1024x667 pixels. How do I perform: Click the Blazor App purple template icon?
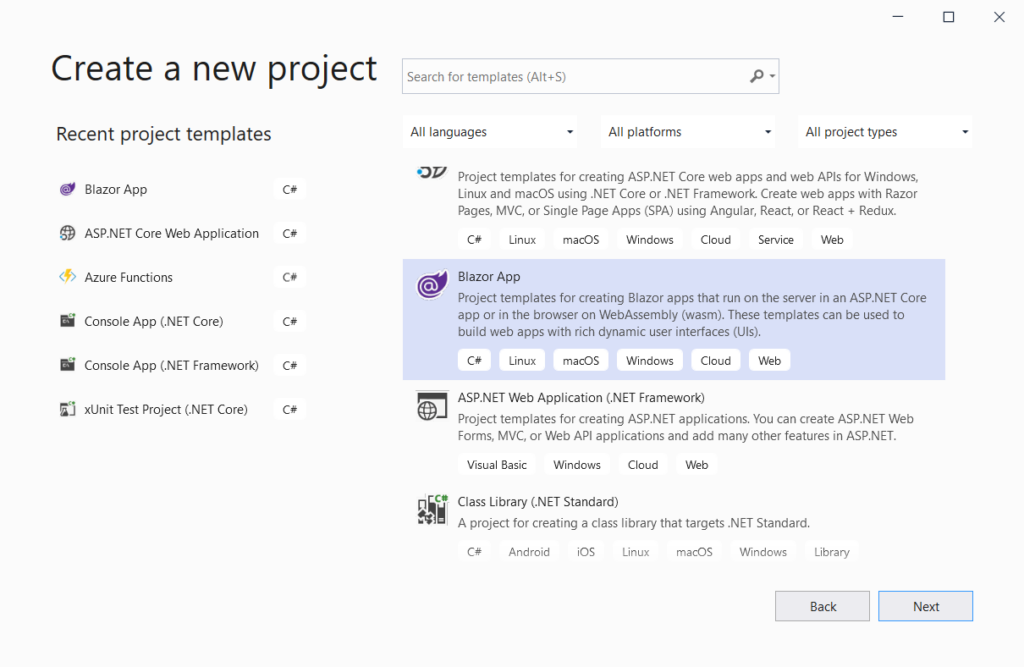click(x=431, y=285)
